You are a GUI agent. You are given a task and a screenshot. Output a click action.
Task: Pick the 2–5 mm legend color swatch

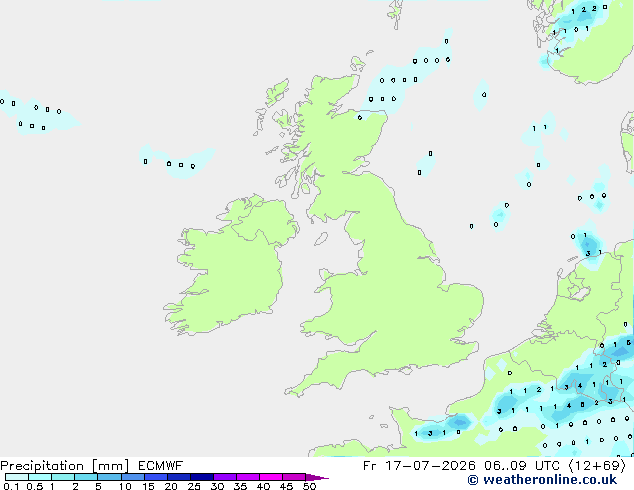(x=86, y=477)
